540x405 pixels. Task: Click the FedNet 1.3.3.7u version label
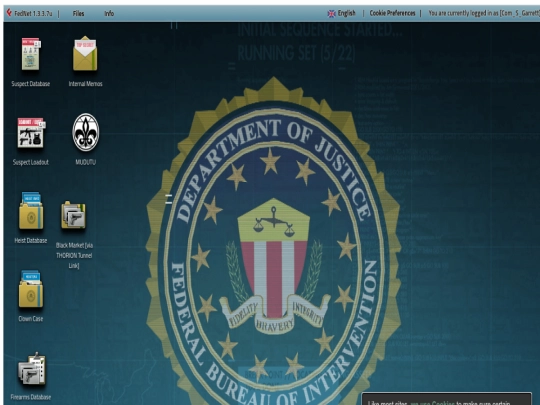tap(33, 13)
